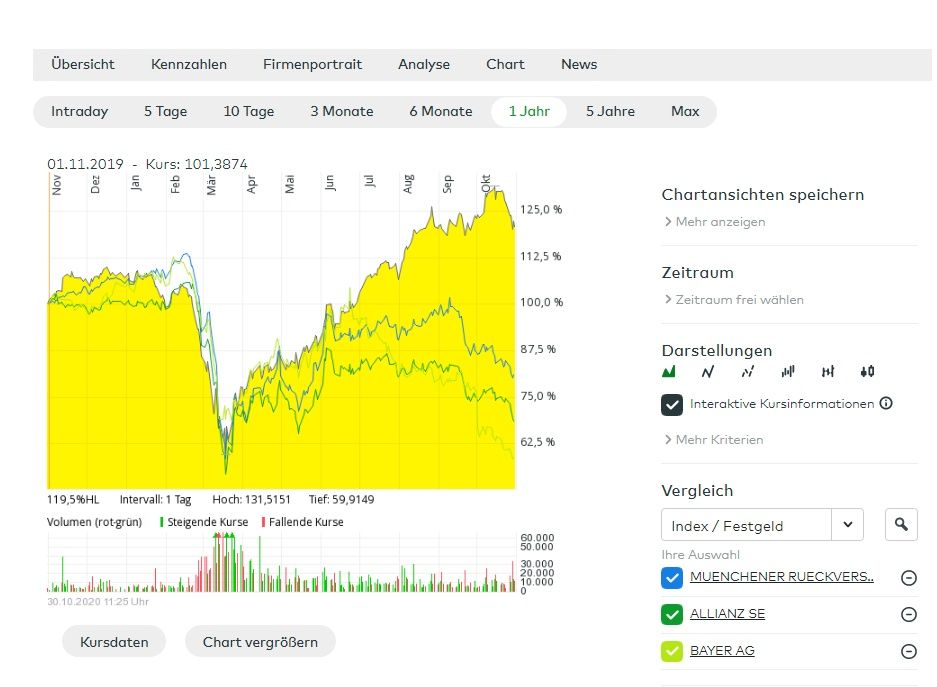Switch to the solid line chart icon

[708, 372]
